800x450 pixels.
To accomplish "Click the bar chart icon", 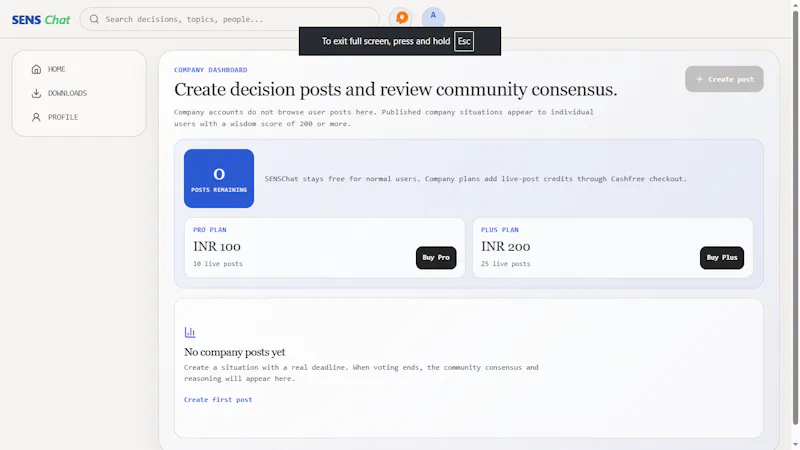I will coord(190,332).
